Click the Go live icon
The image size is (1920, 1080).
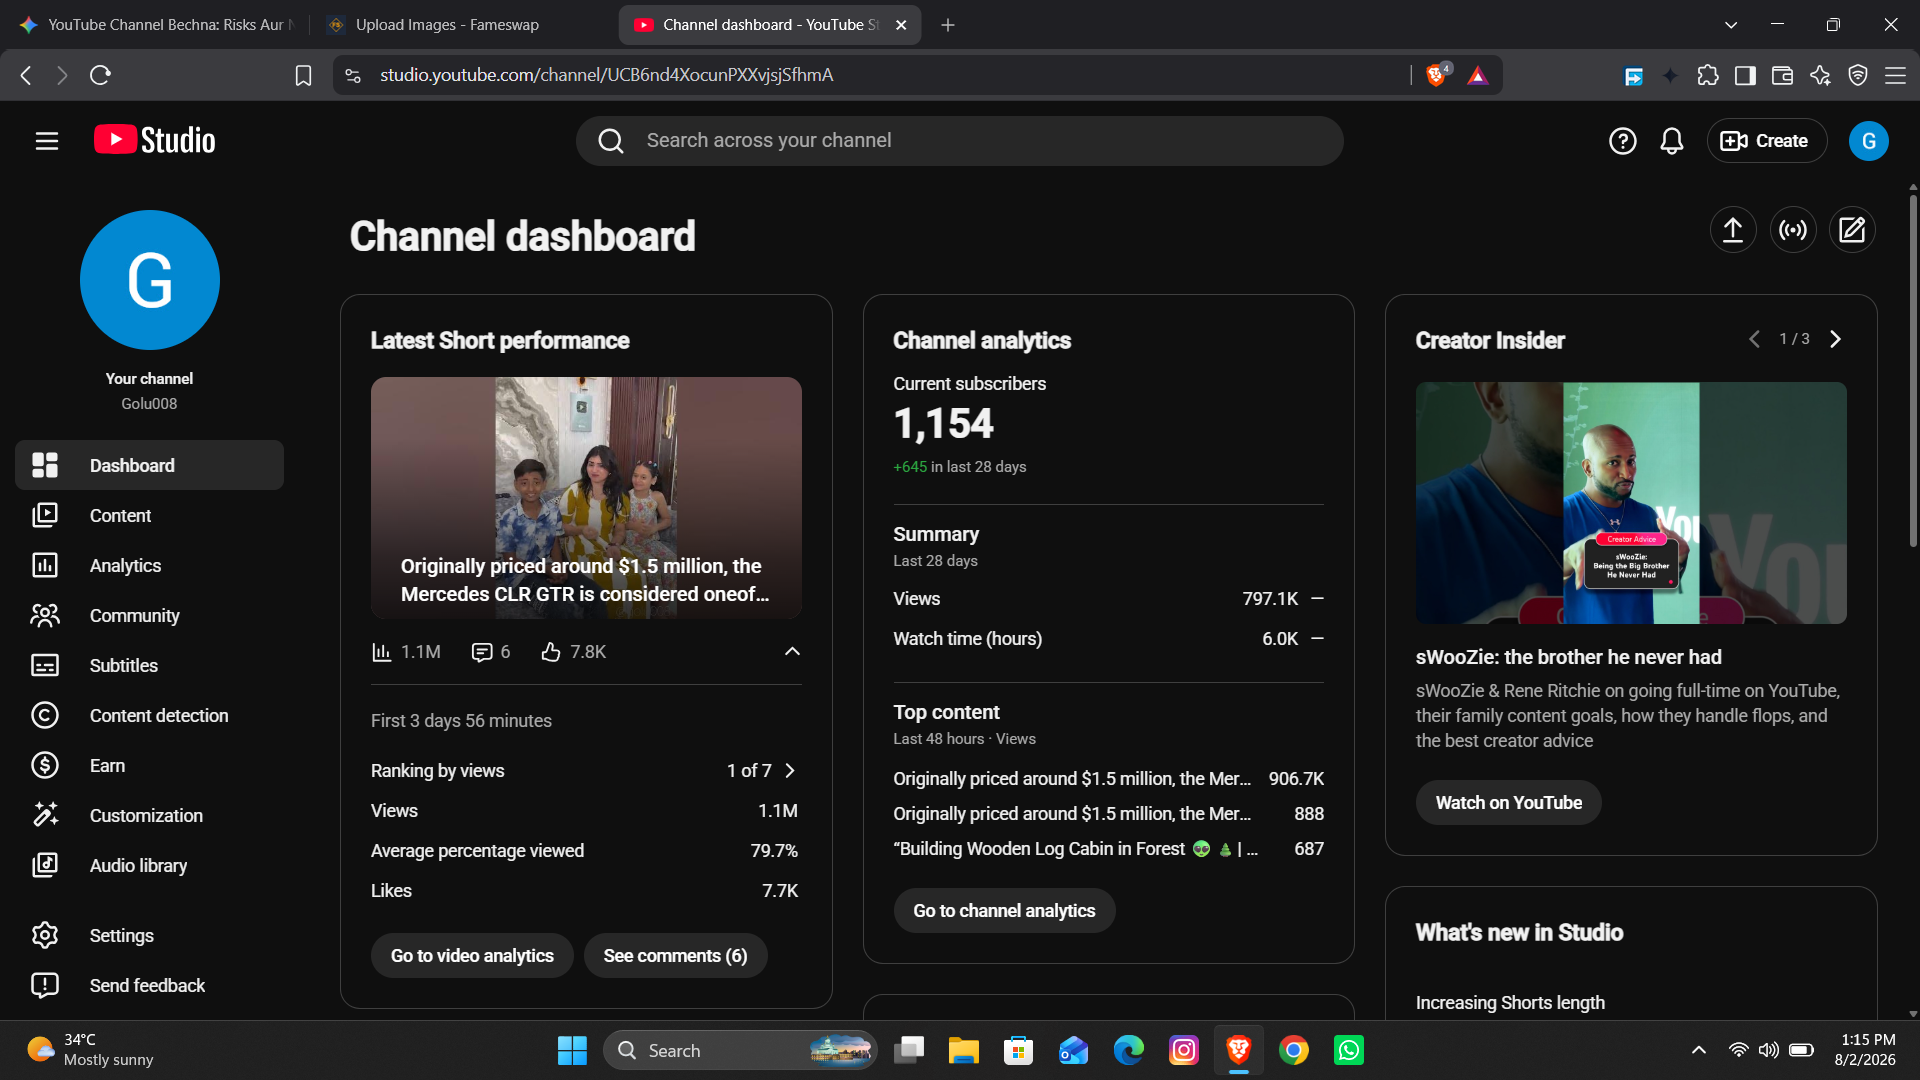1793,230
